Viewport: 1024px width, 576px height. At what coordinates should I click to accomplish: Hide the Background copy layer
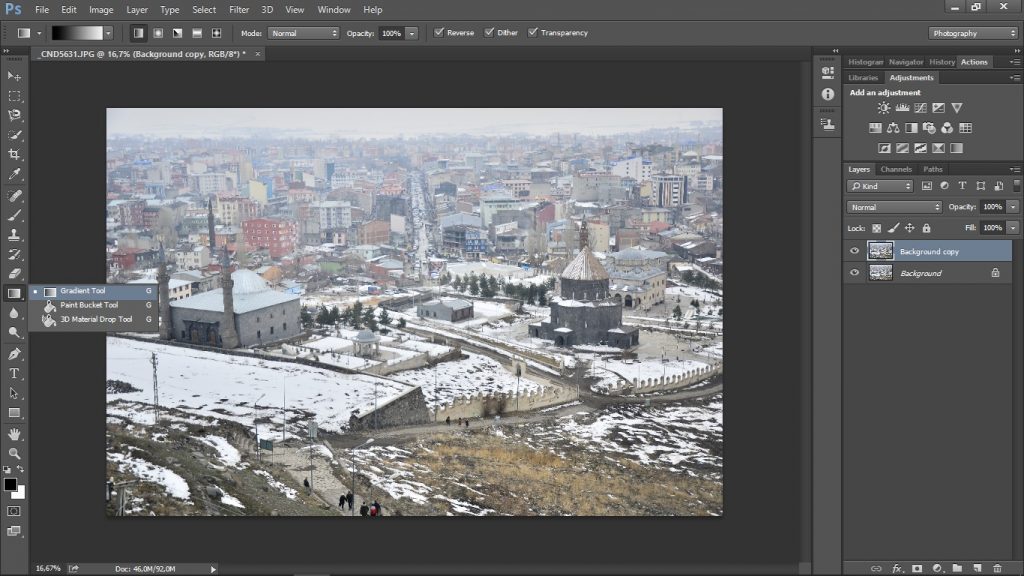pos(854,251)
